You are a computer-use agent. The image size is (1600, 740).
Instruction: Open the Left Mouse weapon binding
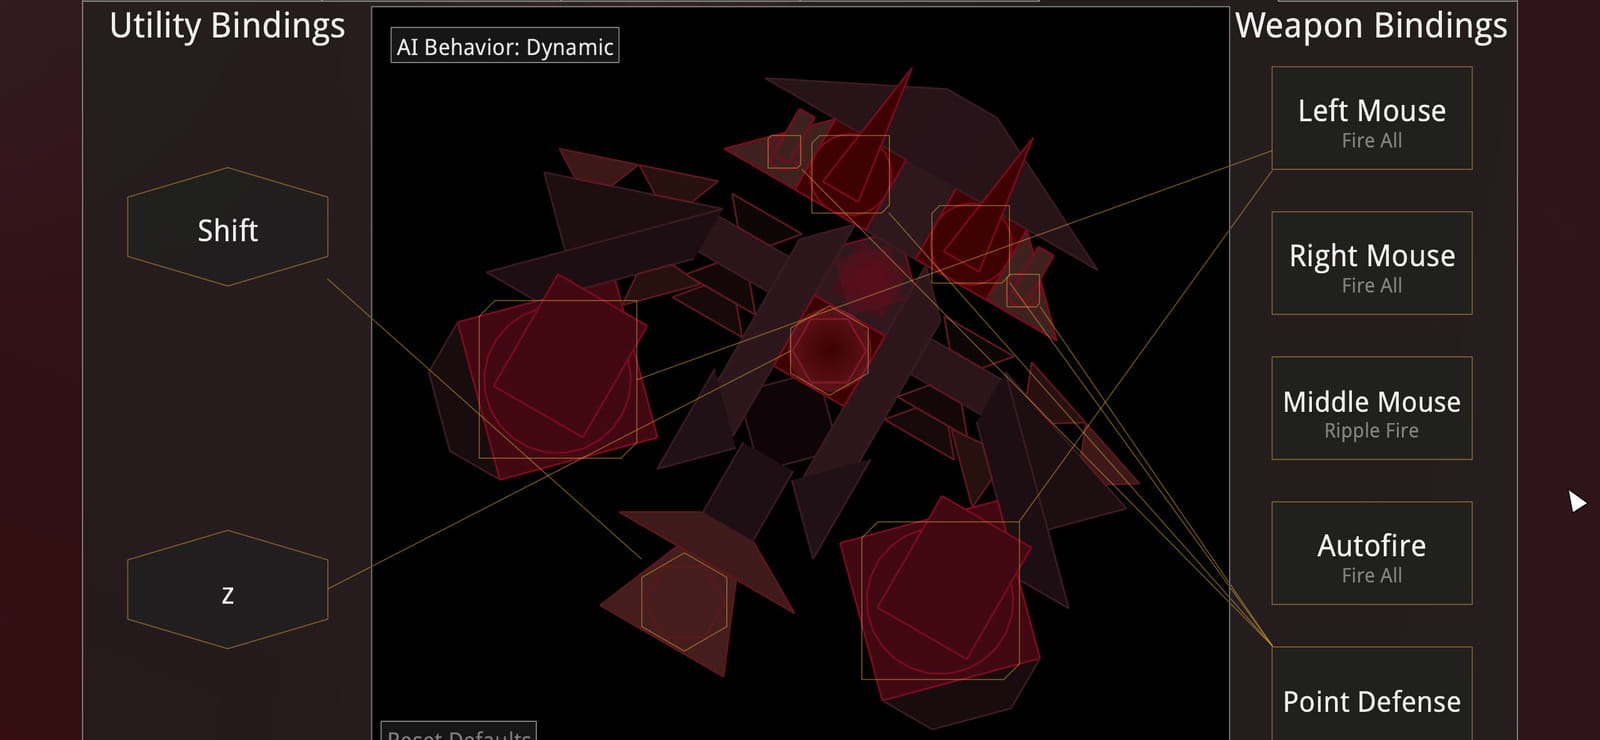(x=1371, y=118)
